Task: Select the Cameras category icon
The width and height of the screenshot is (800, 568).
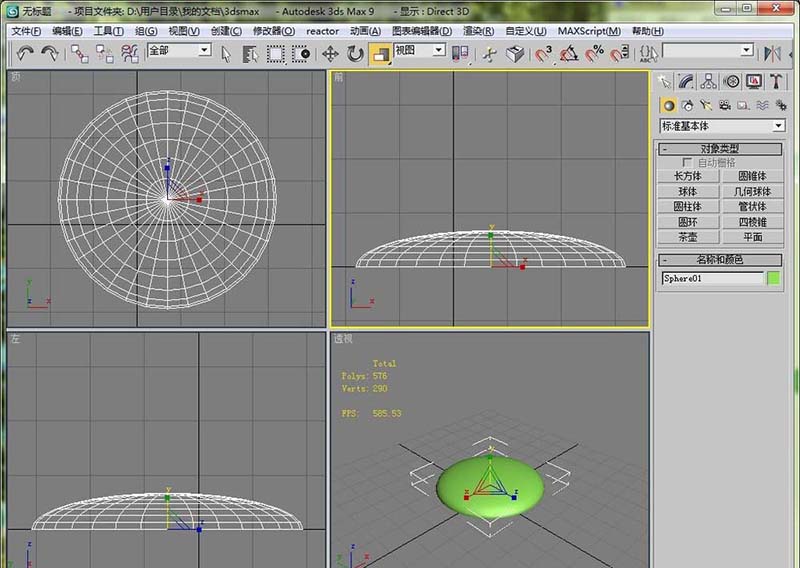Action: [x=724, y=105]
